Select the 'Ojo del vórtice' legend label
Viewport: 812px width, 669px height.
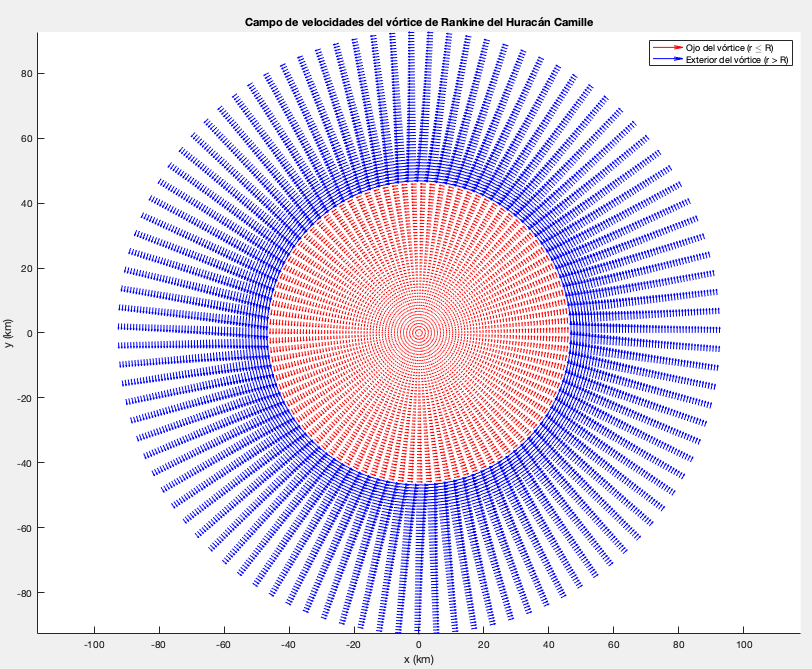tap(729, 47)
